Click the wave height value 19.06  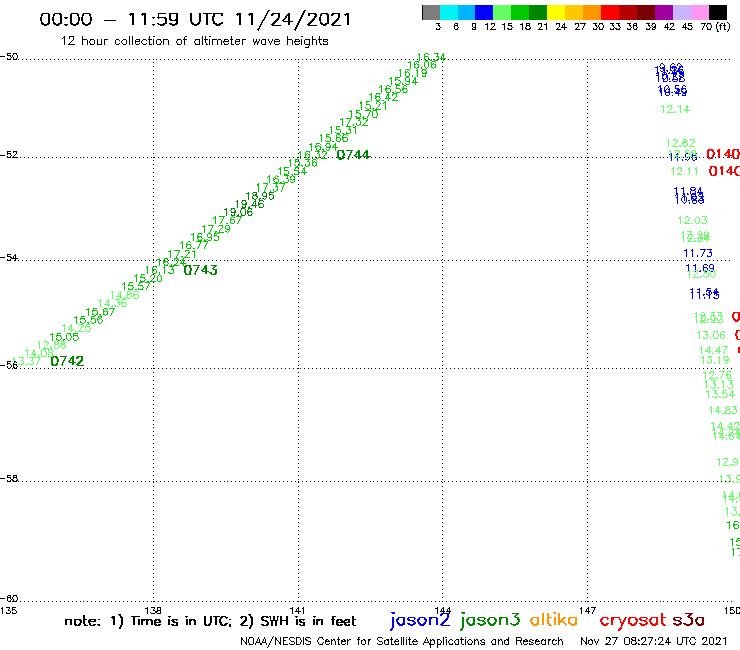[x=238, y=212]
